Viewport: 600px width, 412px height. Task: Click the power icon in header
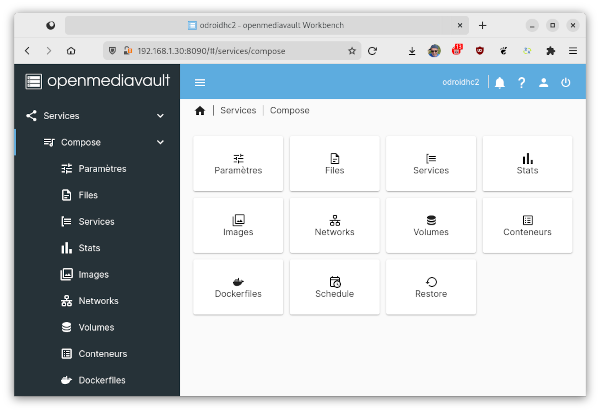point(566,82)
